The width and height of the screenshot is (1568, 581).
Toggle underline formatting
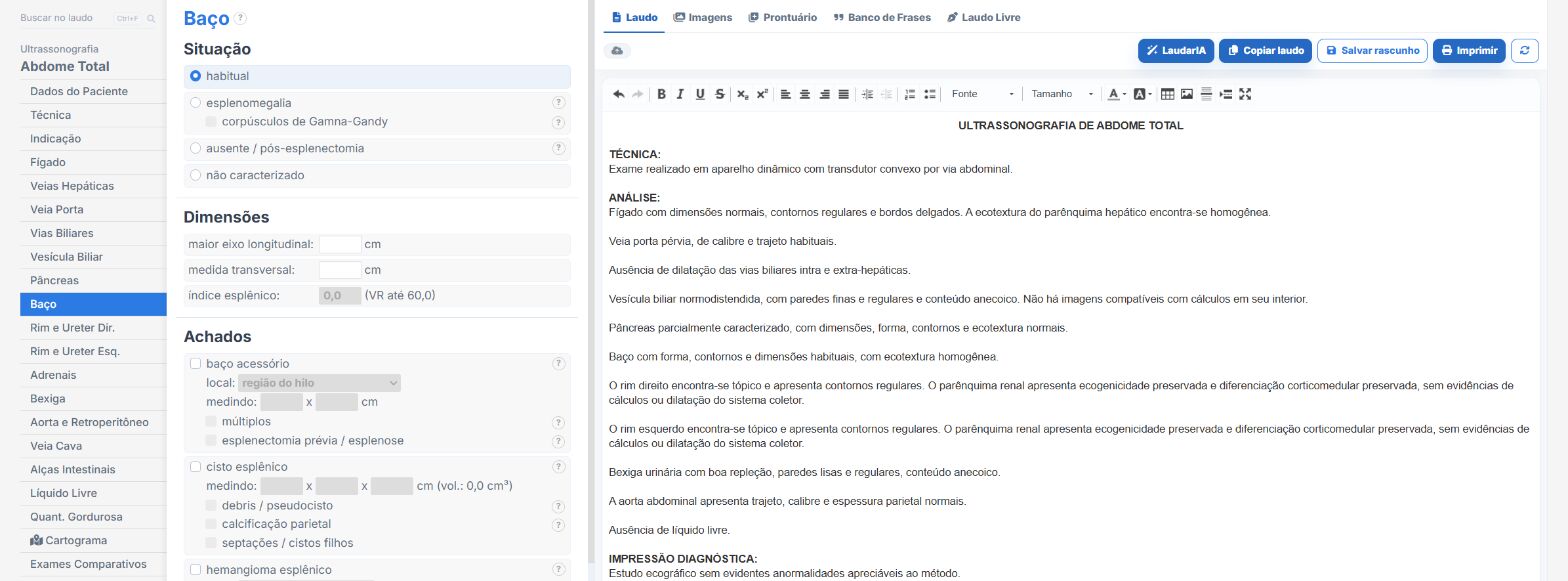point(700,94)
